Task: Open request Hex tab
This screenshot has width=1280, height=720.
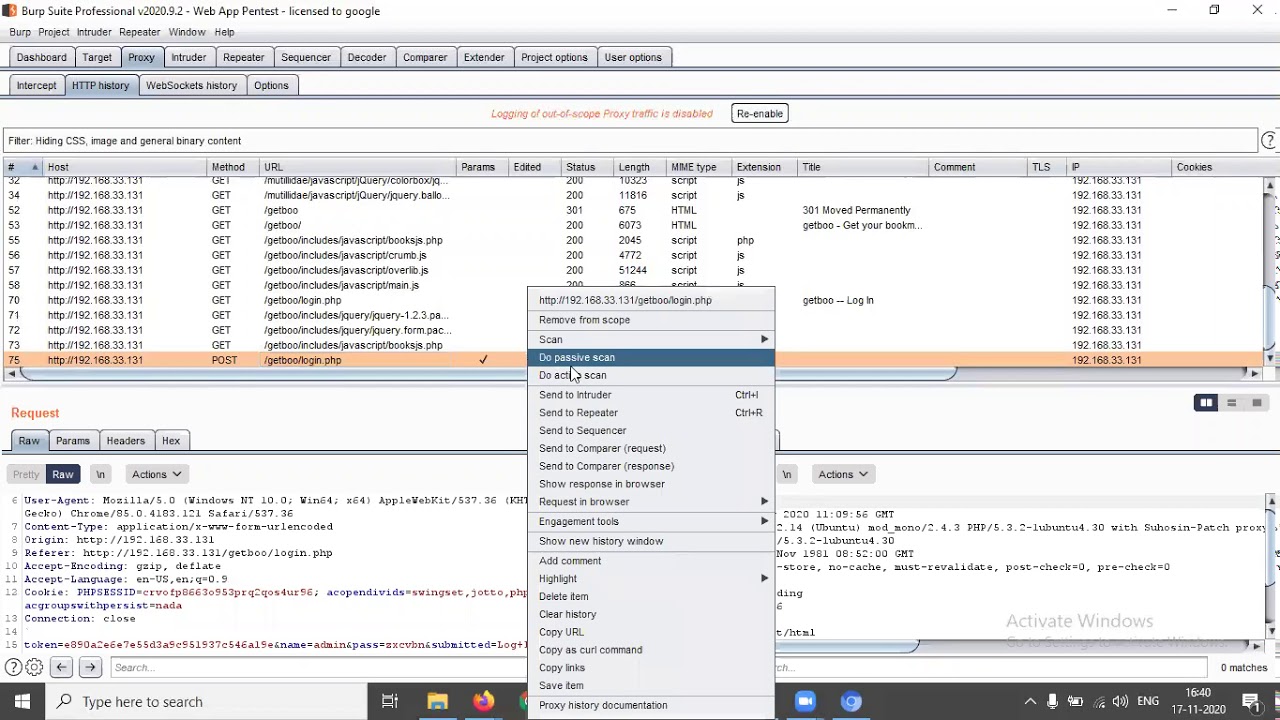Action: (x=171, y=441)
